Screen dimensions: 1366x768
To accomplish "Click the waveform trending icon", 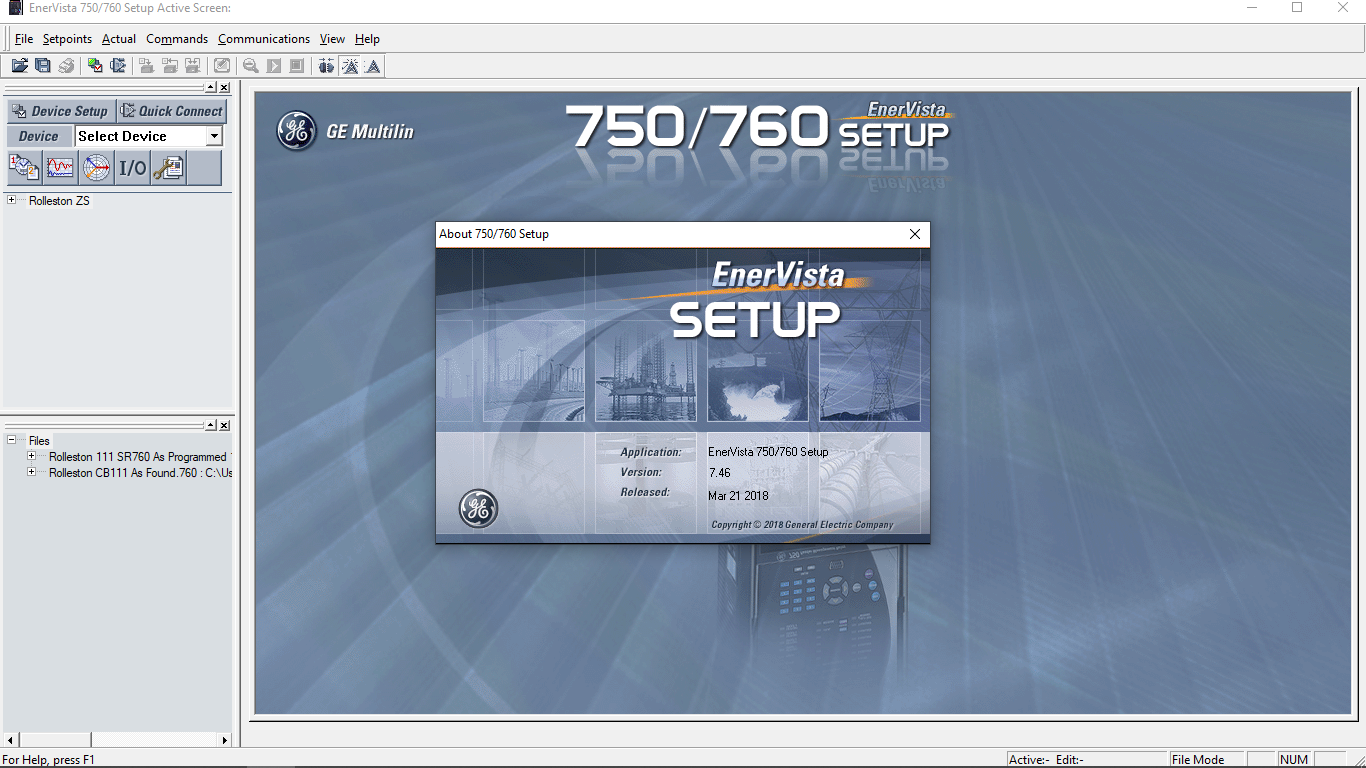I will pyautogui.click(x=59, y=168).
